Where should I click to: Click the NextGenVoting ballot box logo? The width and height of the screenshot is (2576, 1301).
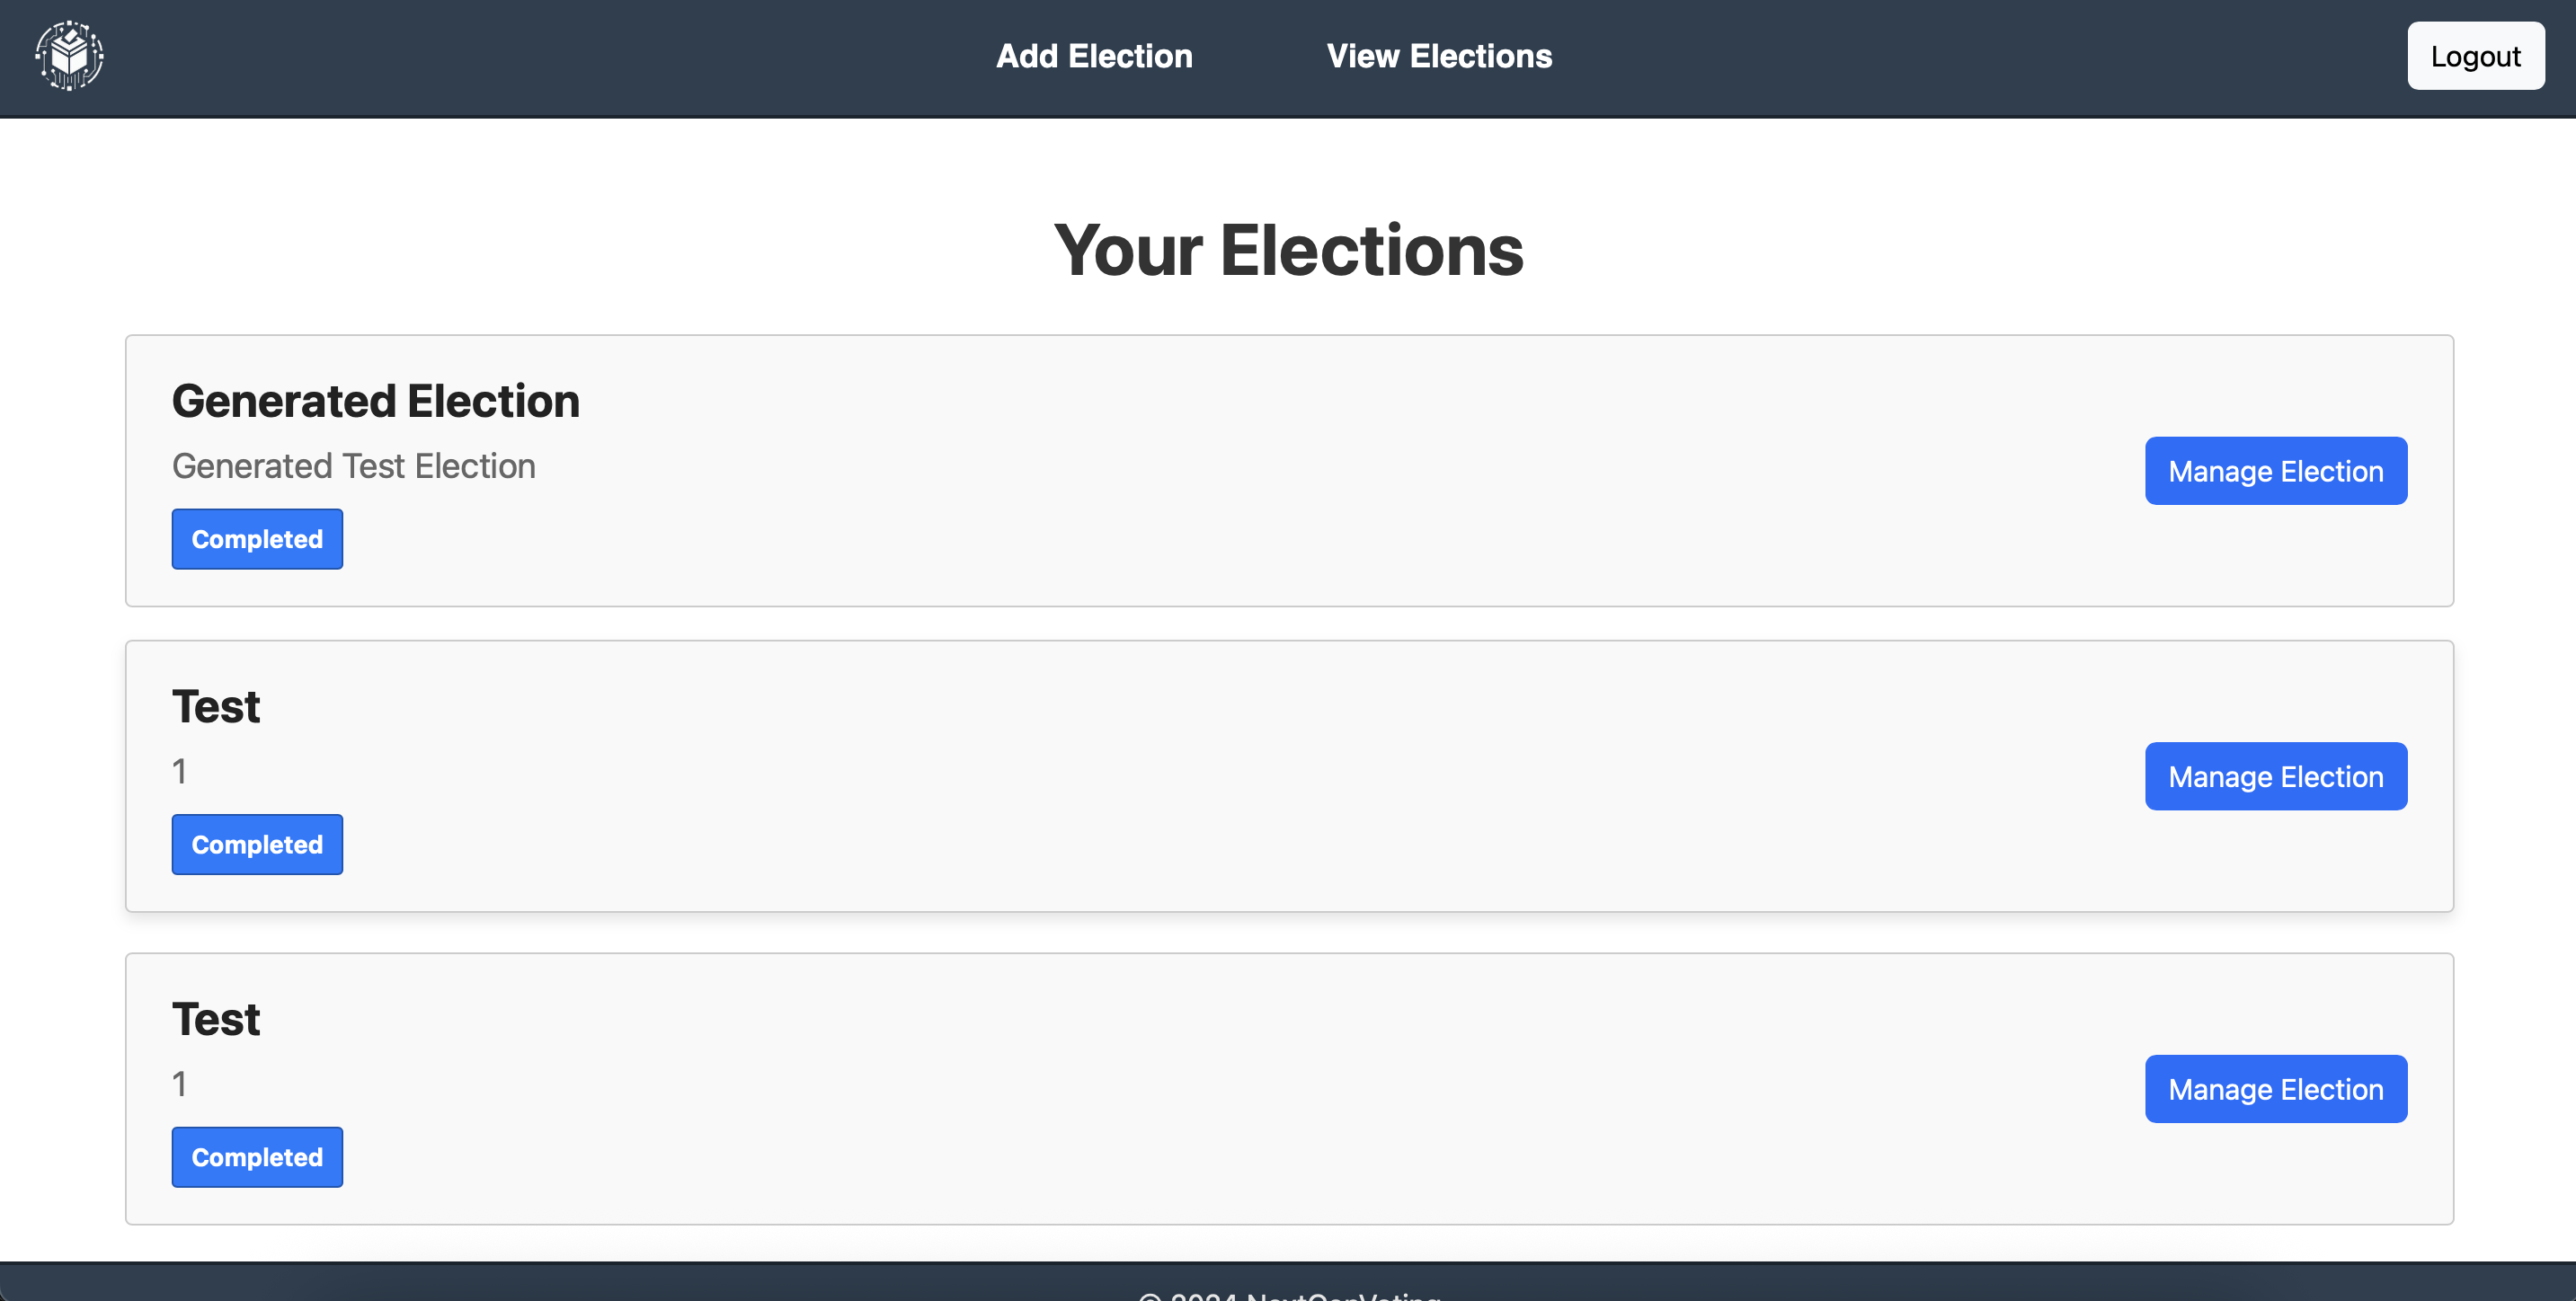tap(69, 56)
